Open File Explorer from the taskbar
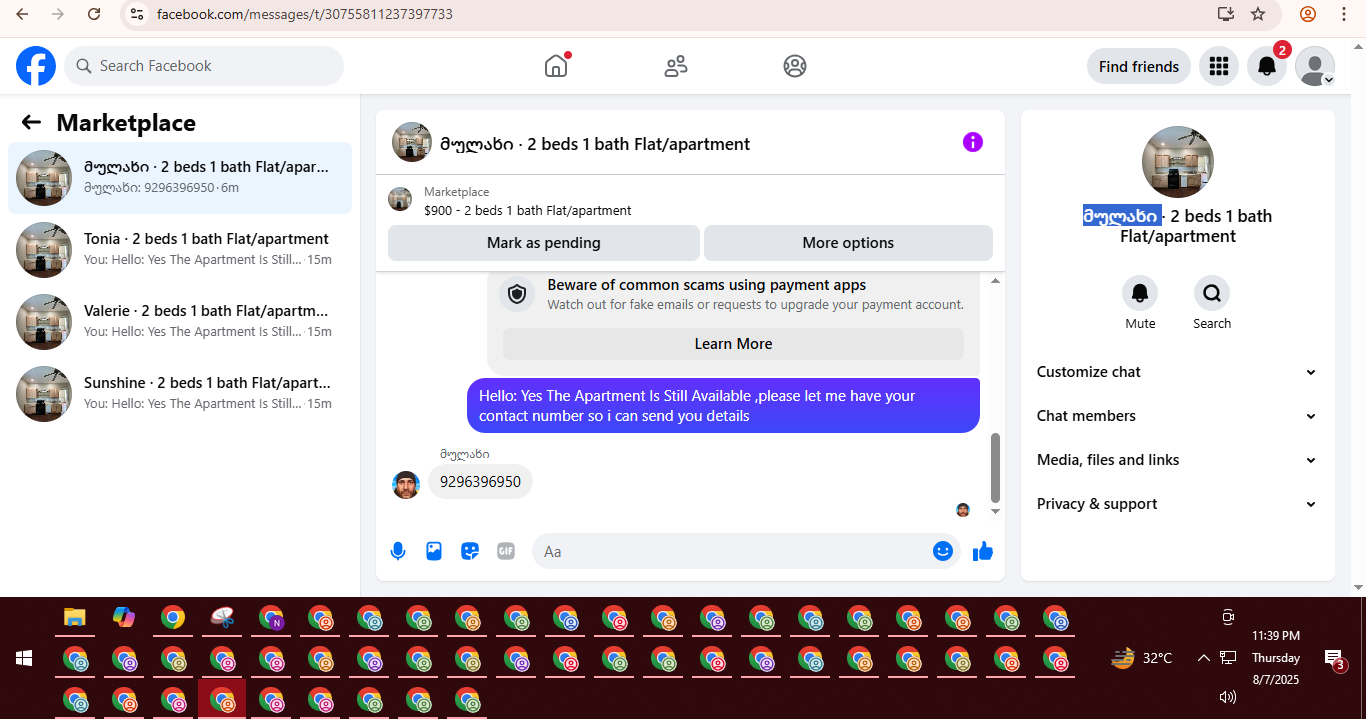The height and width of the screenshot is (719, 1366). click(75, 618)
